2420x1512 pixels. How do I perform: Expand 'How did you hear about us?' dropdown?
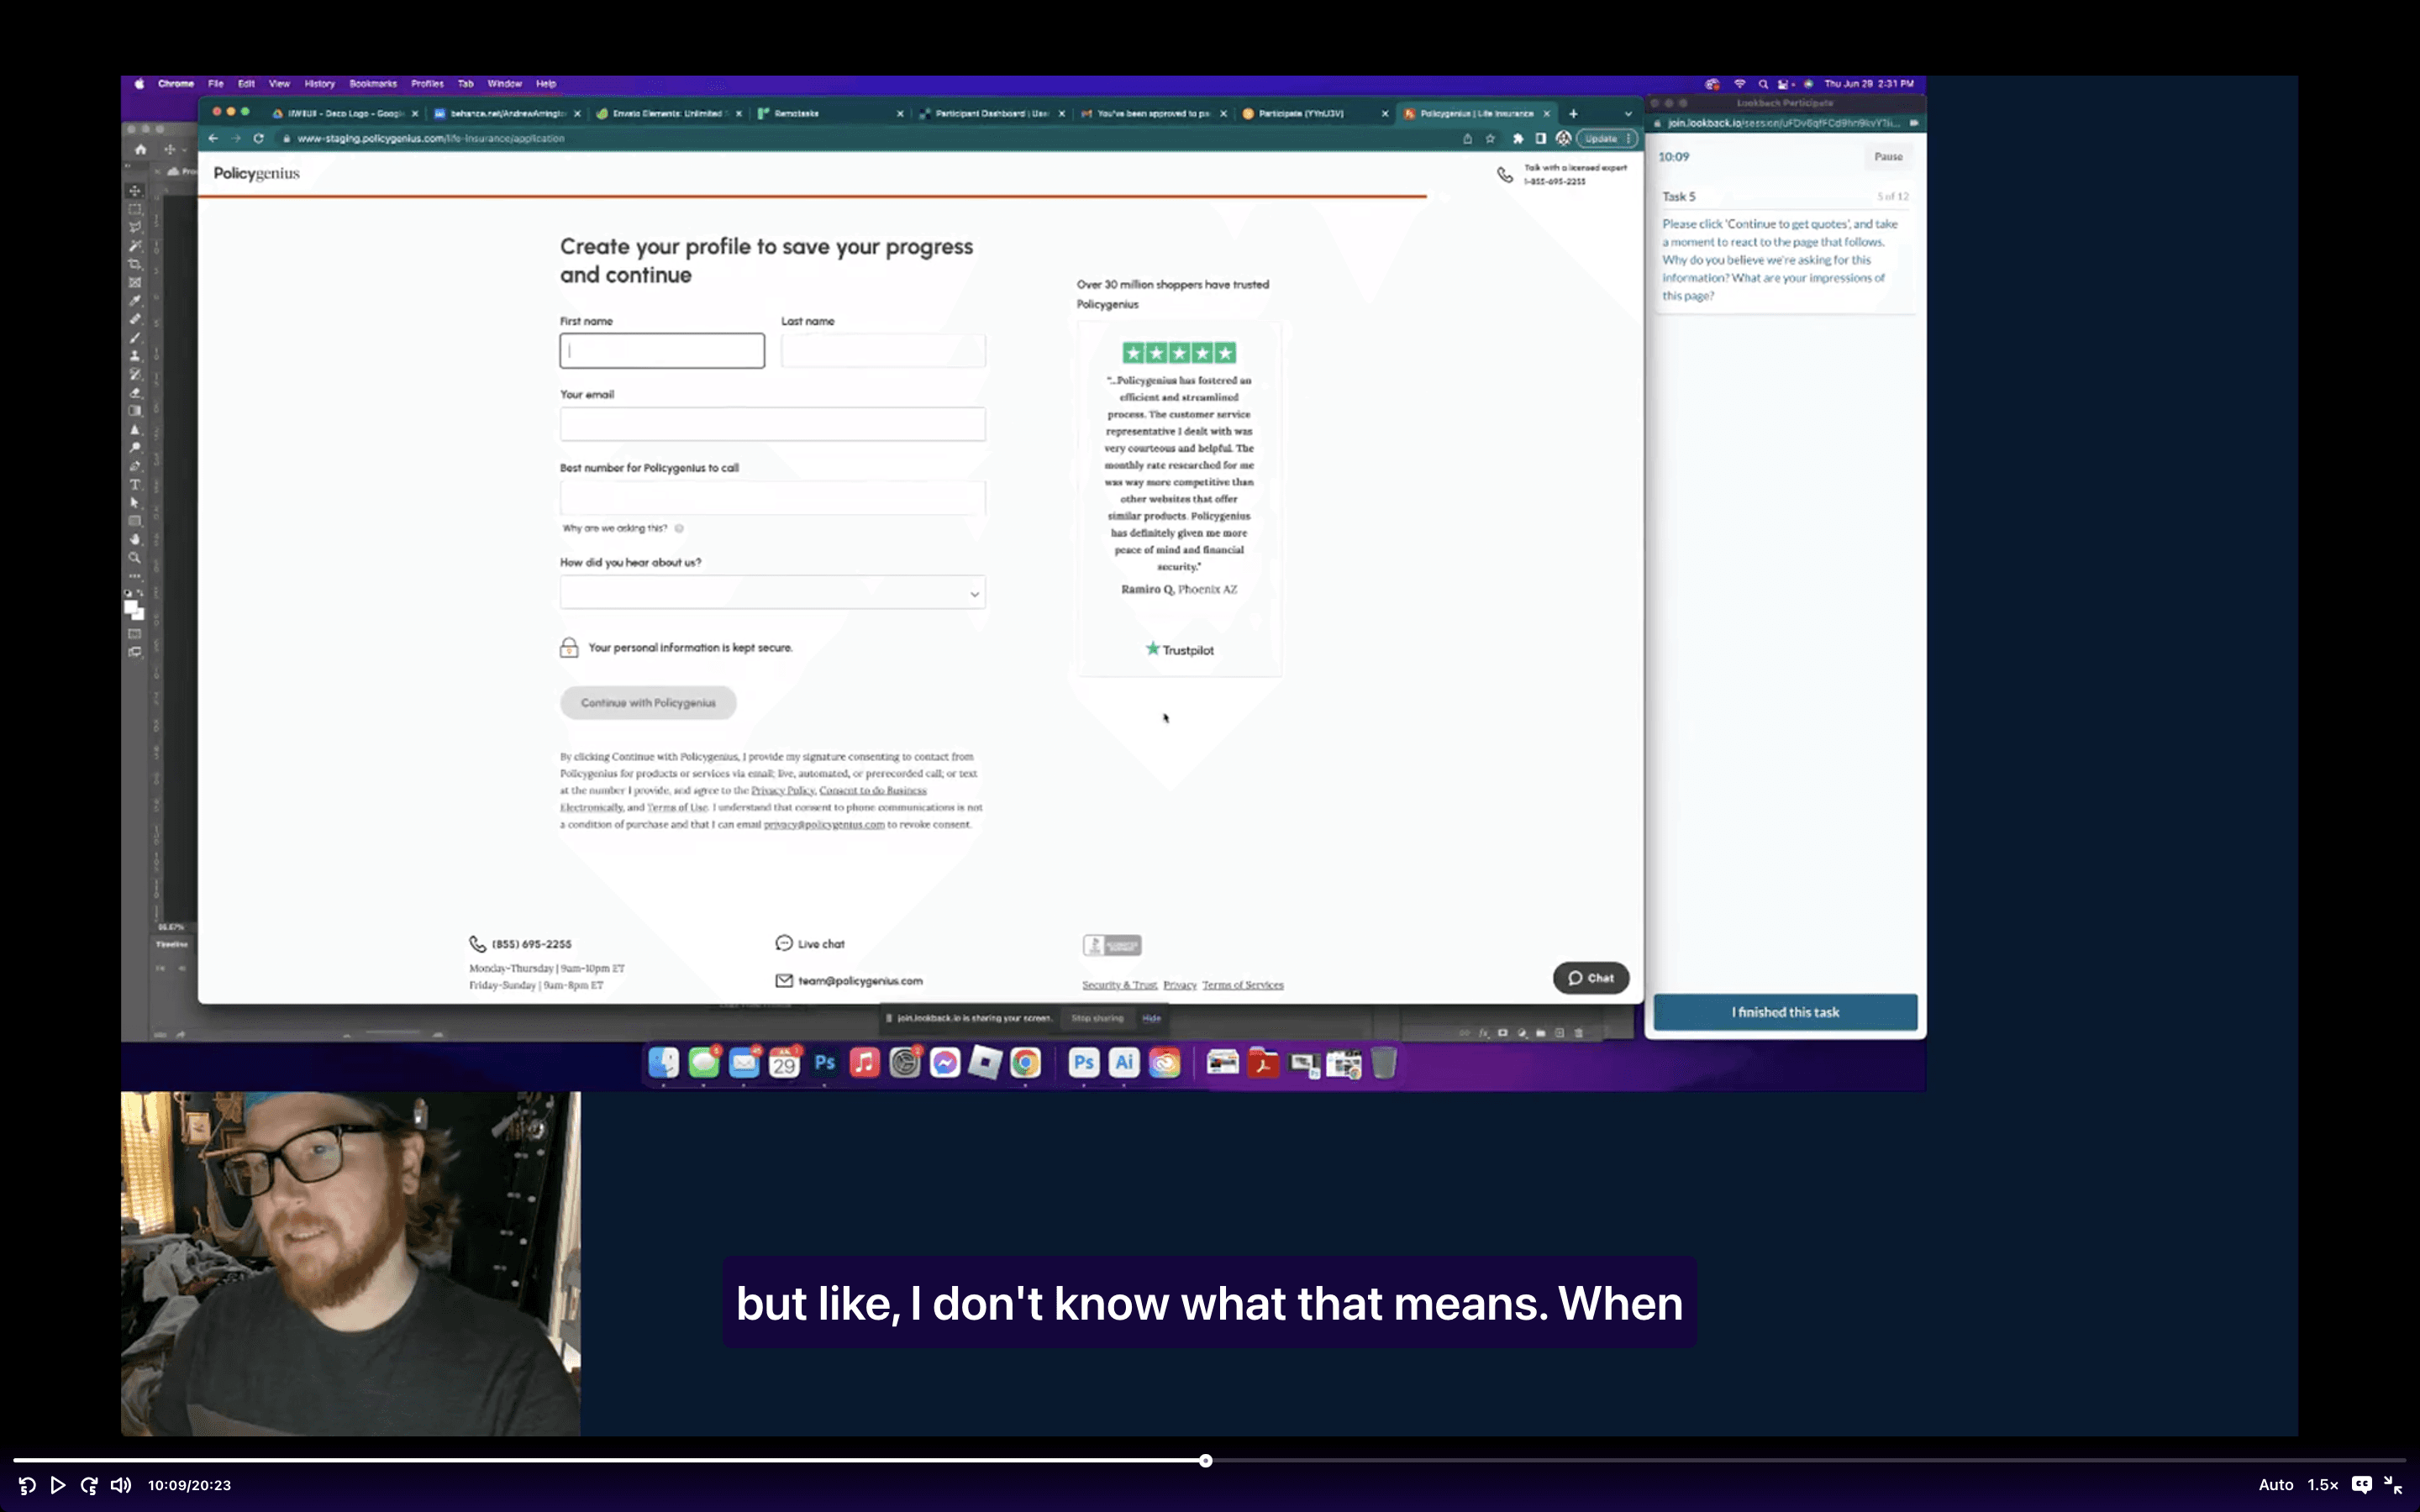tap(772, 593)
